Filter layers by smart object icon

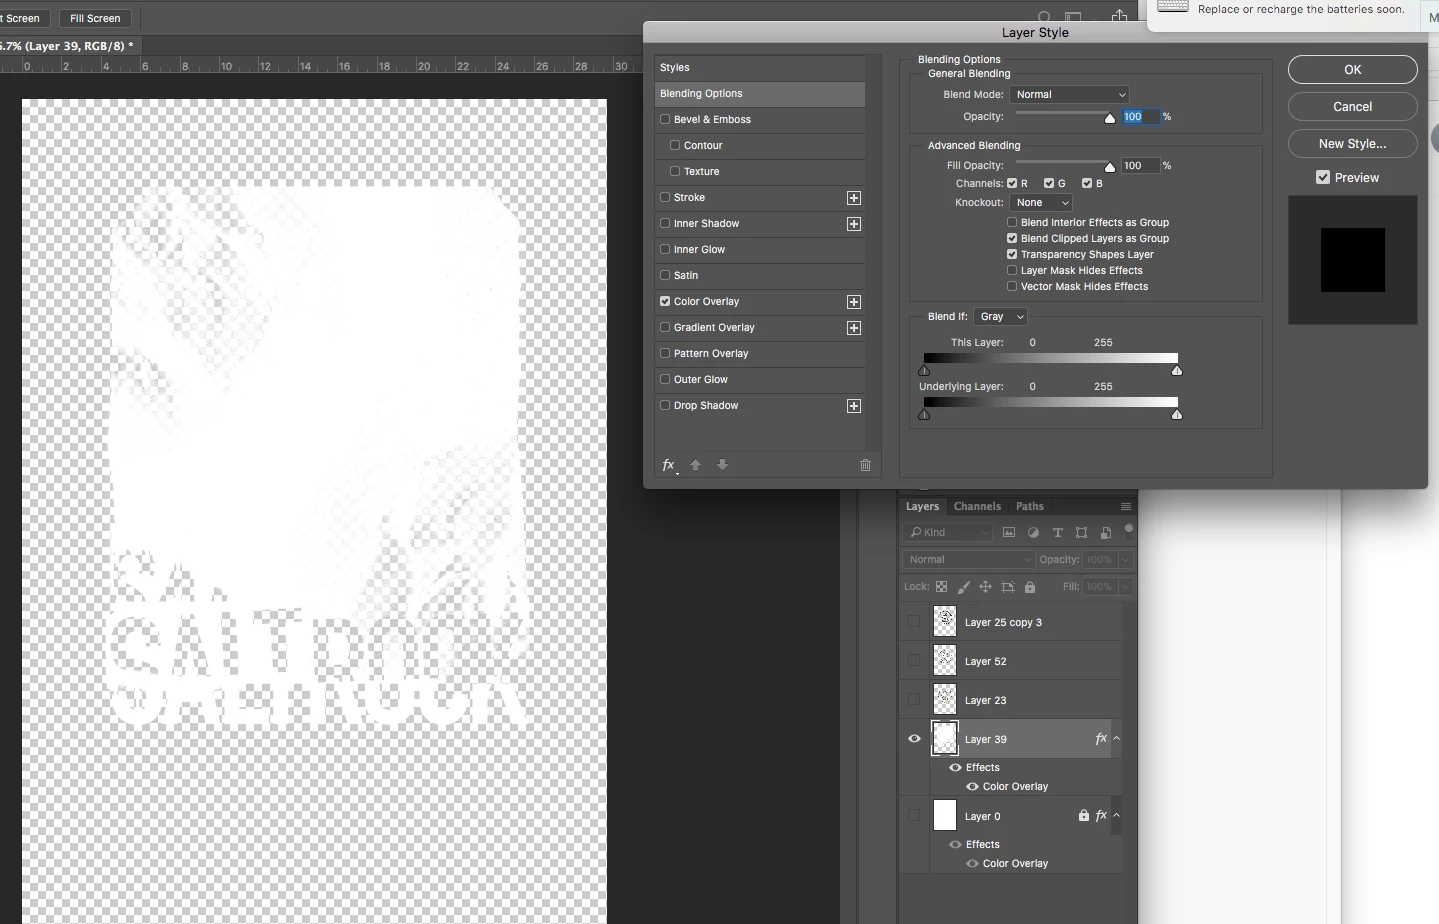1106,533
